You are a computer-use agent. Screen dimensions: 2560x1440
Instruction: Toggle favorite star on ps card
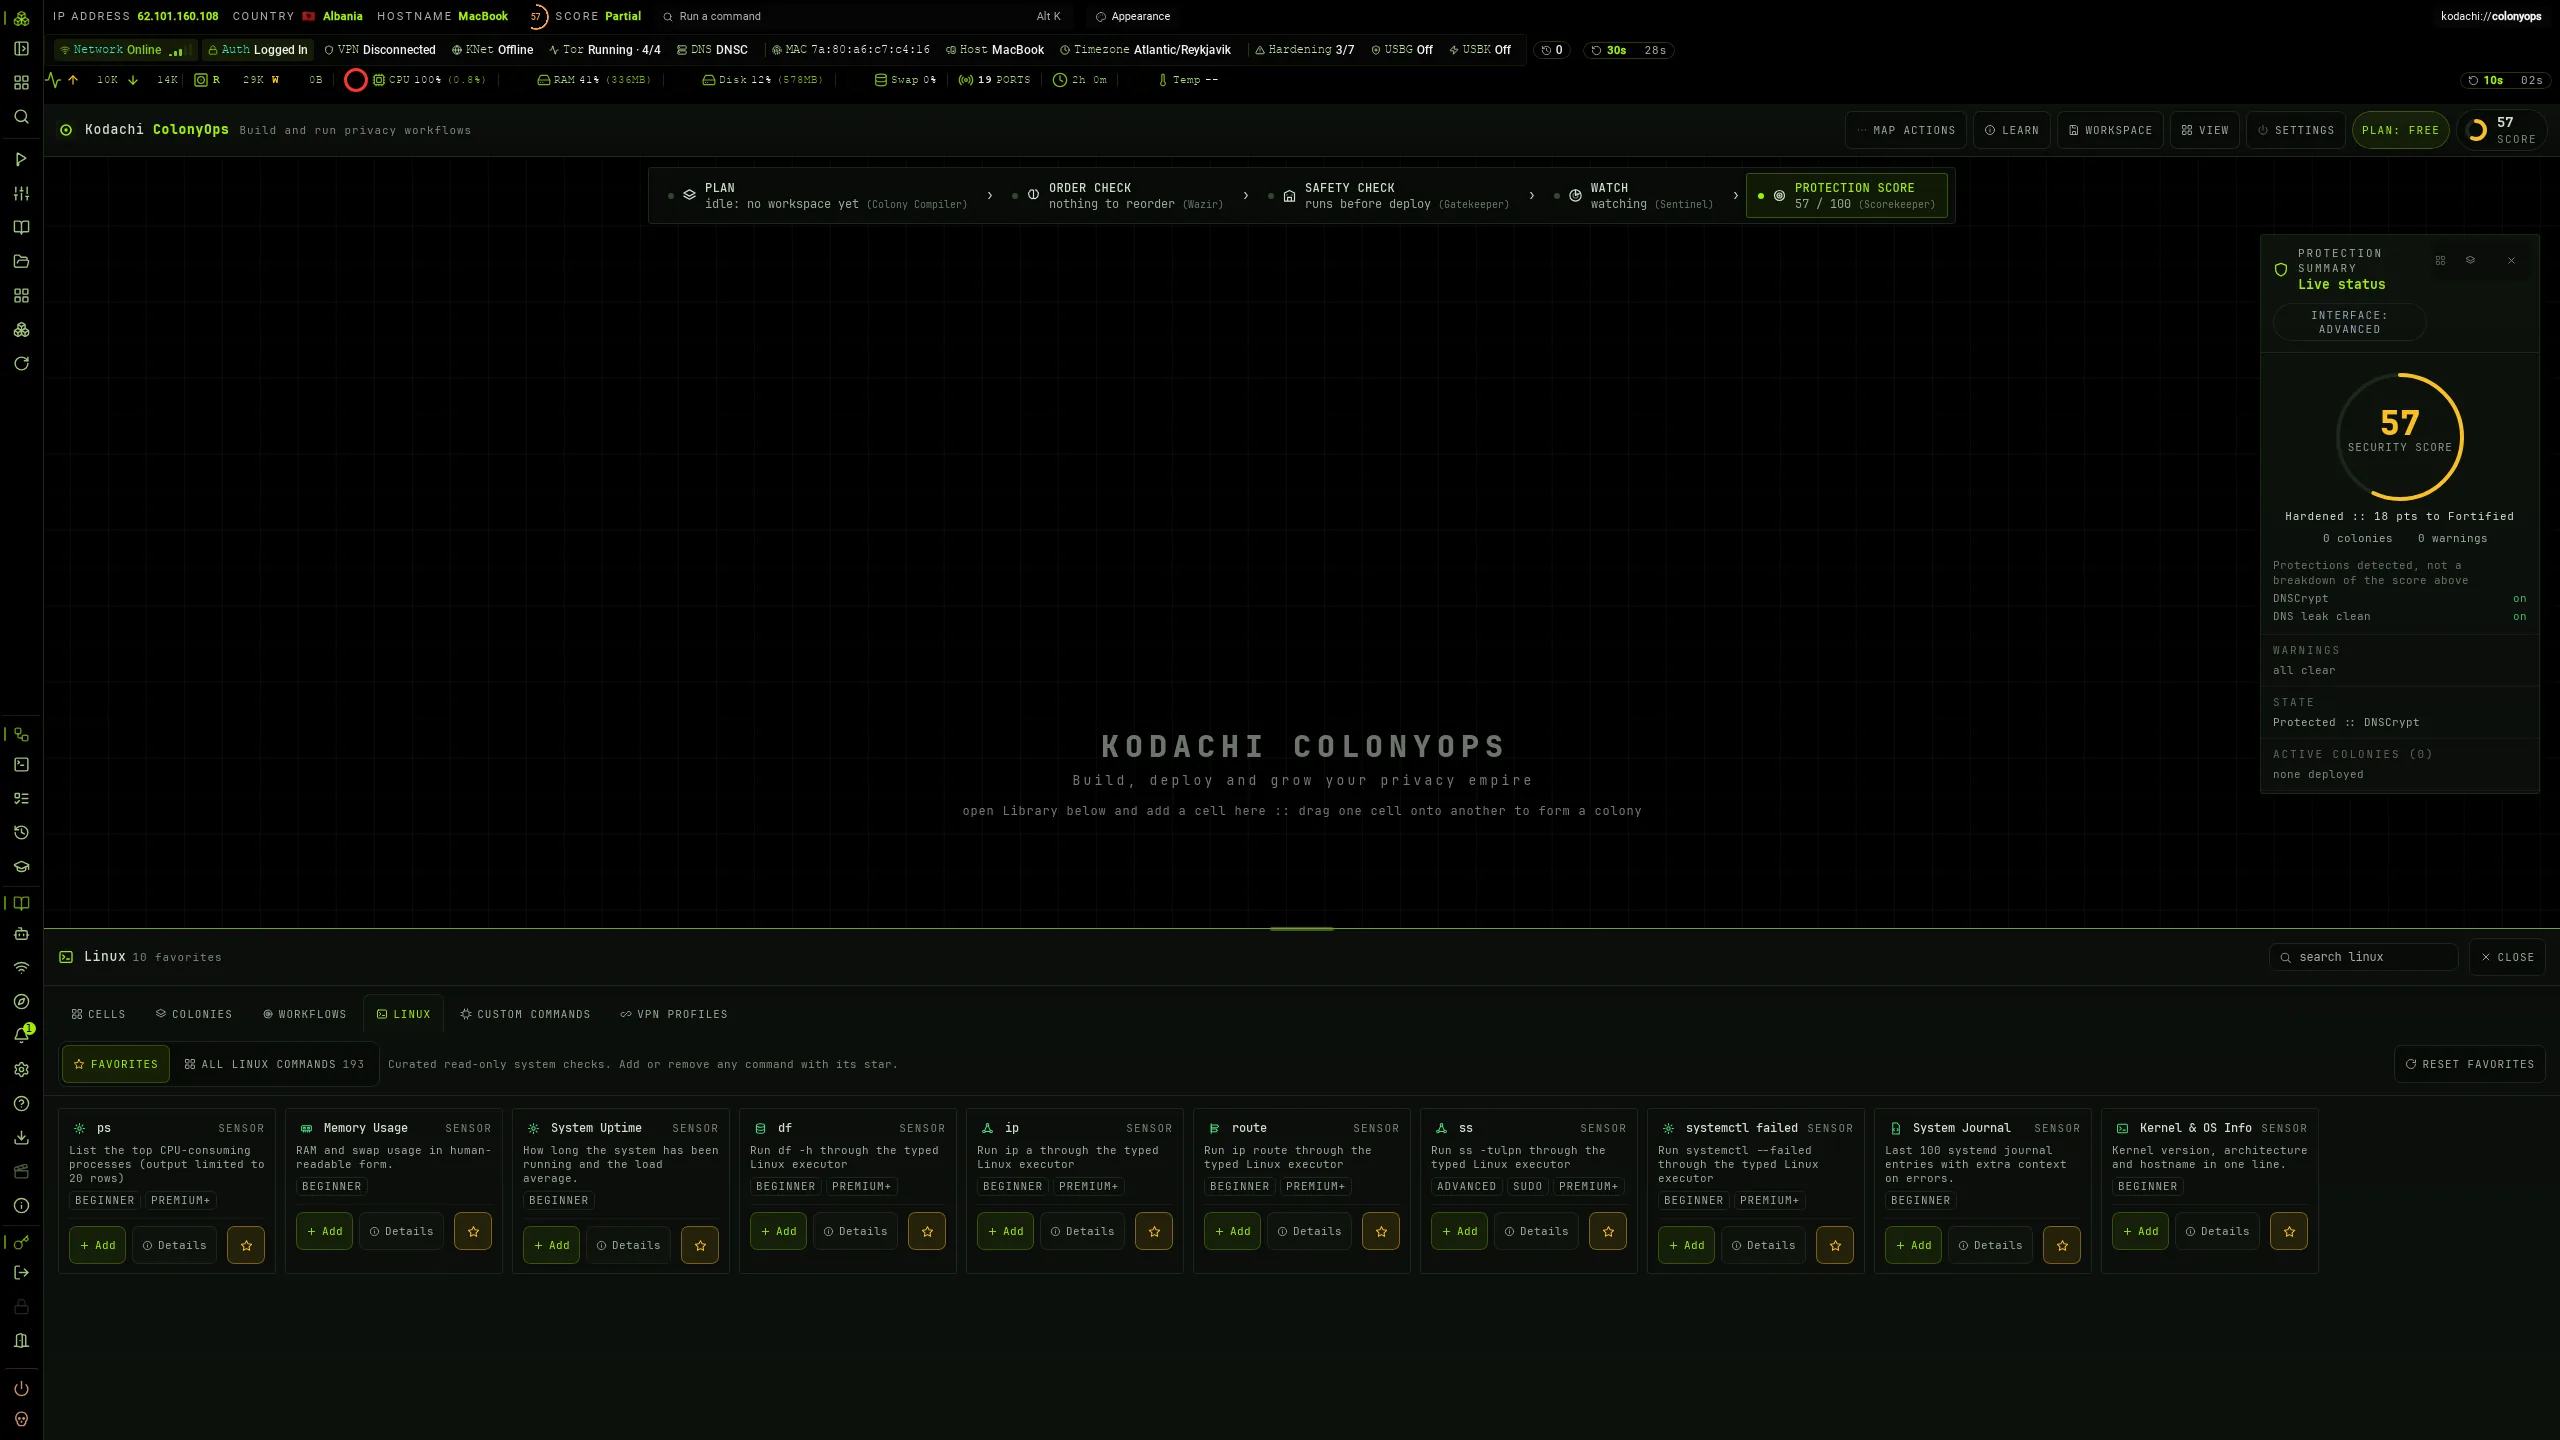click(x=246, y=1245)
